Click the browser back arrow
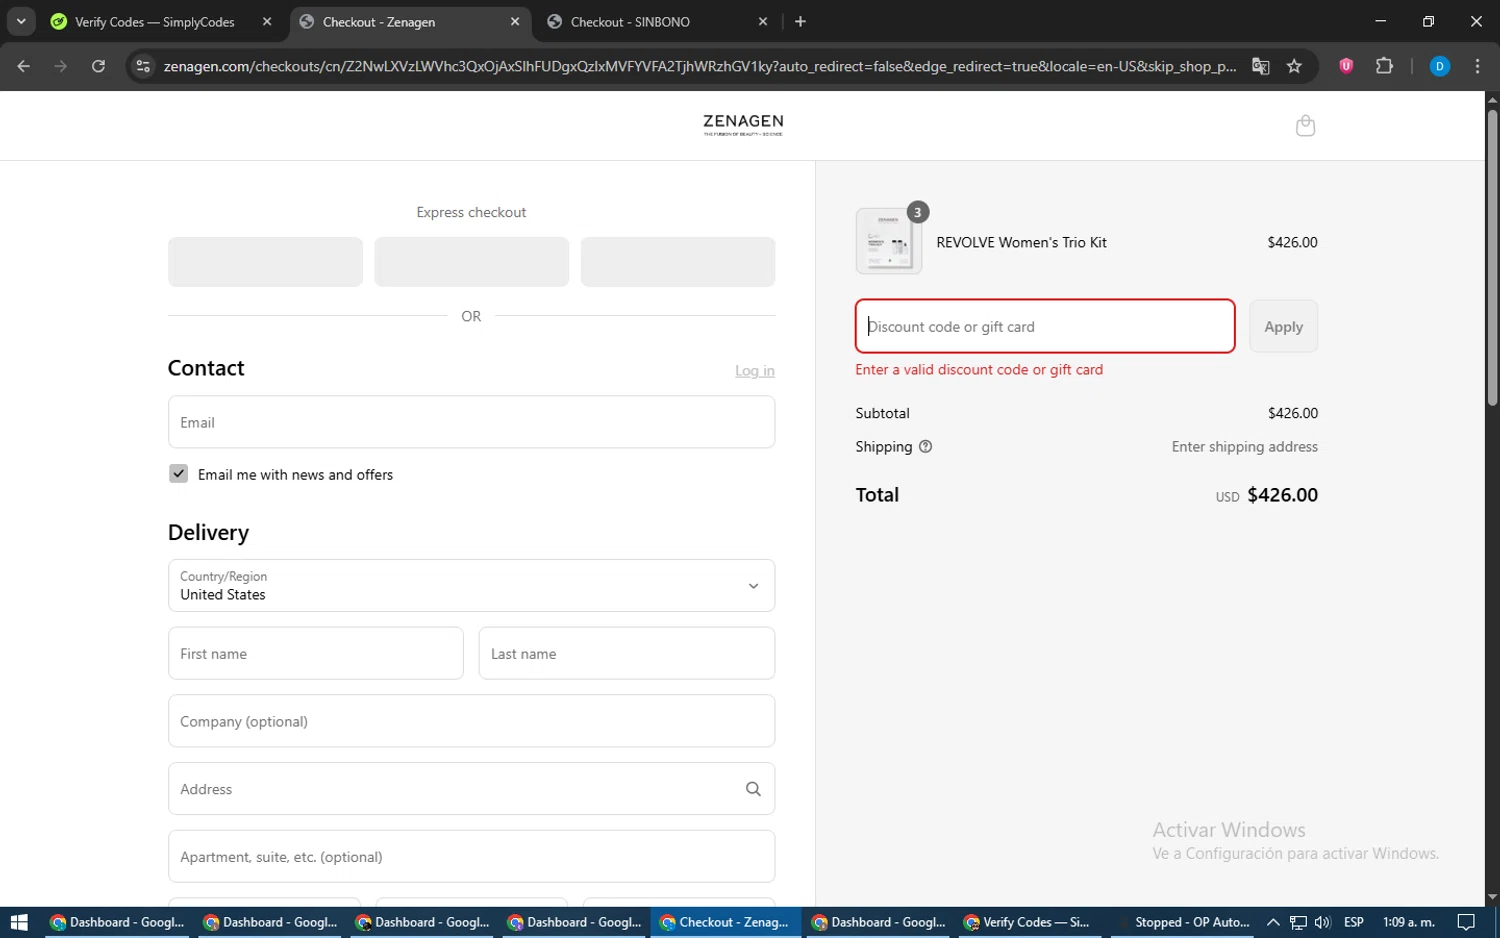The image size is (1500, 938). point(24,66)
